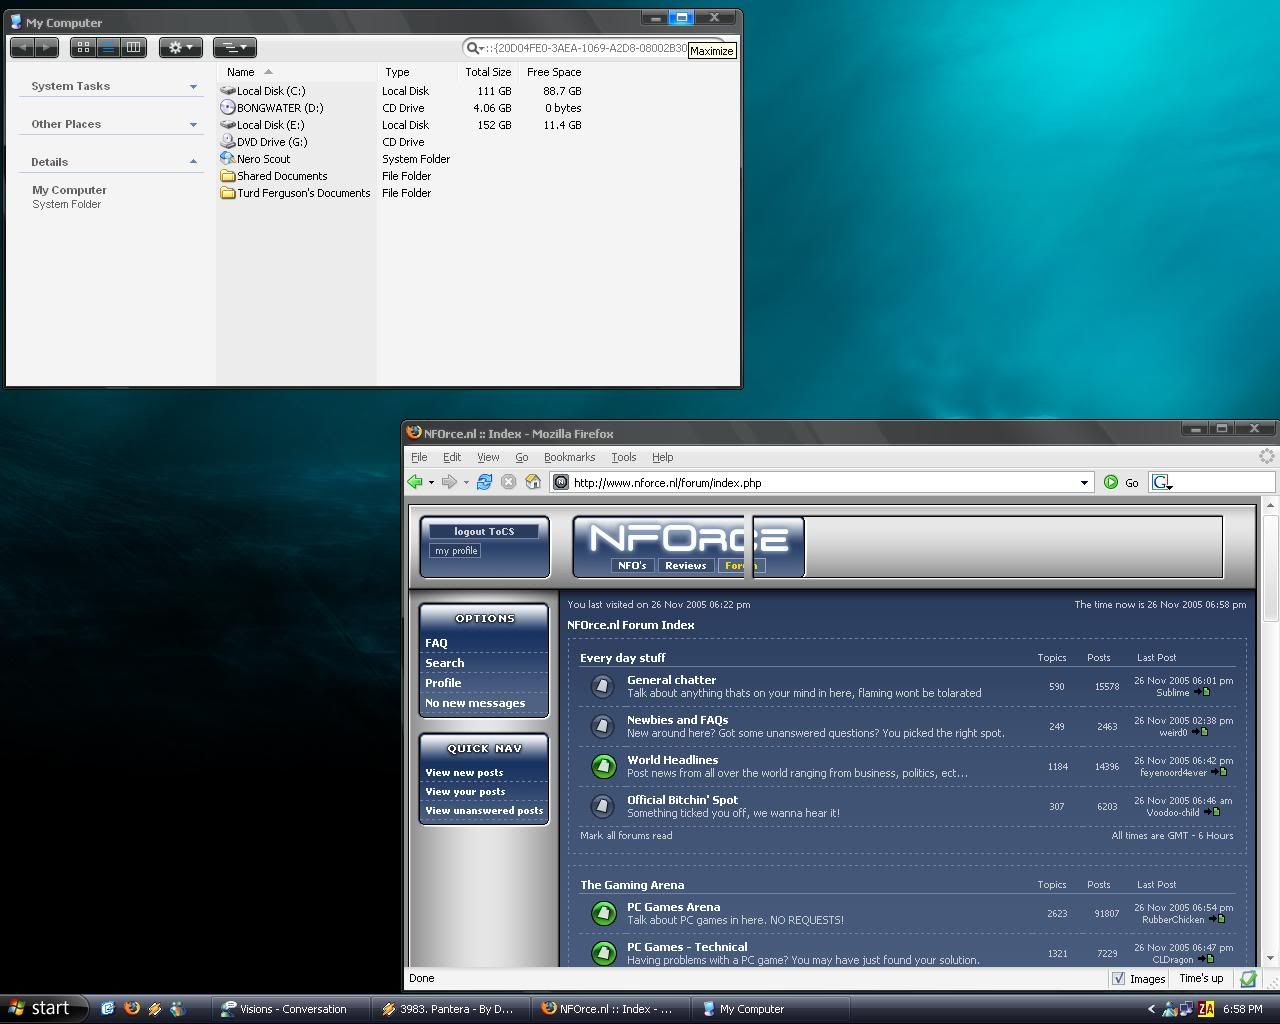Click the Firefox URL address bar

click(824, 483)
